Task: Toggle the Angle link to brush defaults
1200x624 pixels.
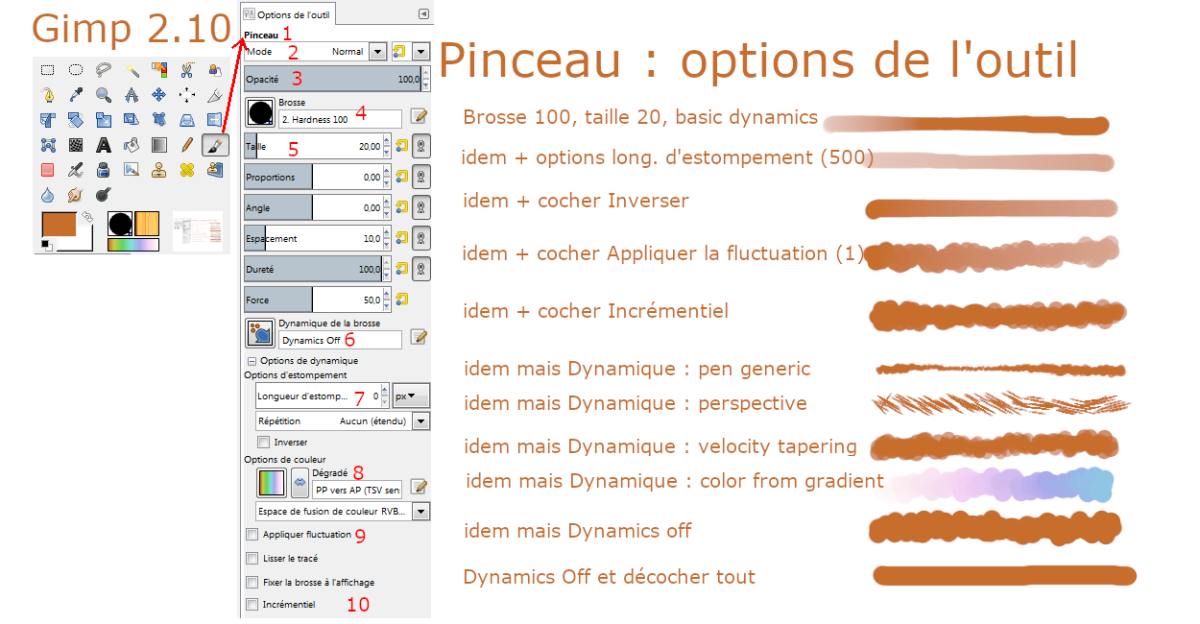Action: tap(422, 208)
